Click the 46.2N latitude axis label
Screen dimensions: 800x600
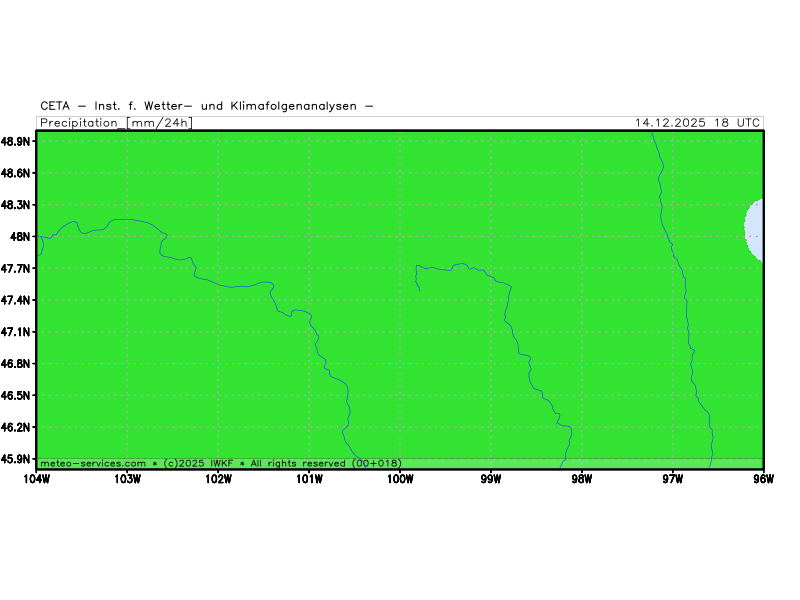pyautogui.click(x=17, y=427)
